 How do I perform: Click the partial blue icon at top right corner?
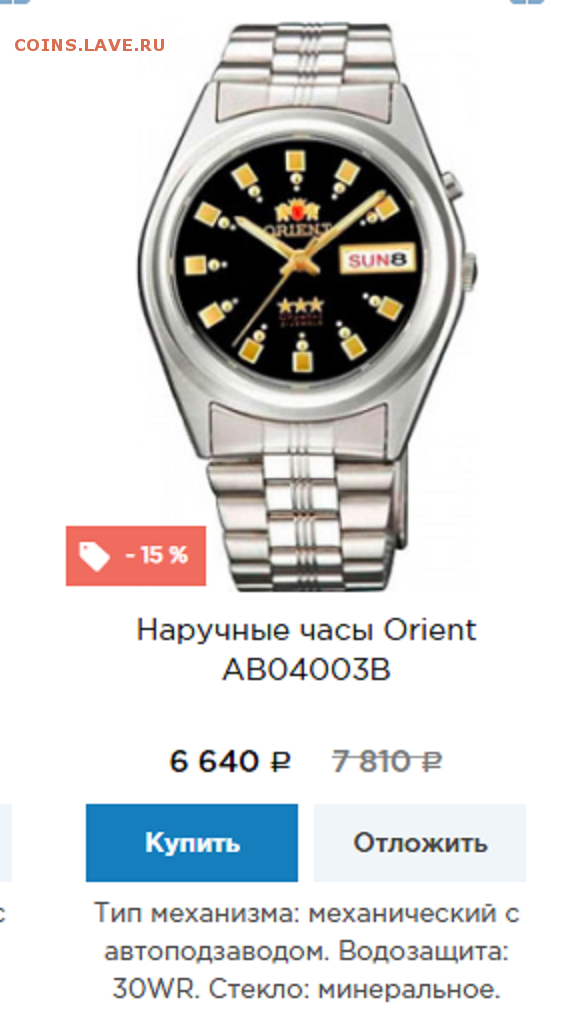point(527,2)
